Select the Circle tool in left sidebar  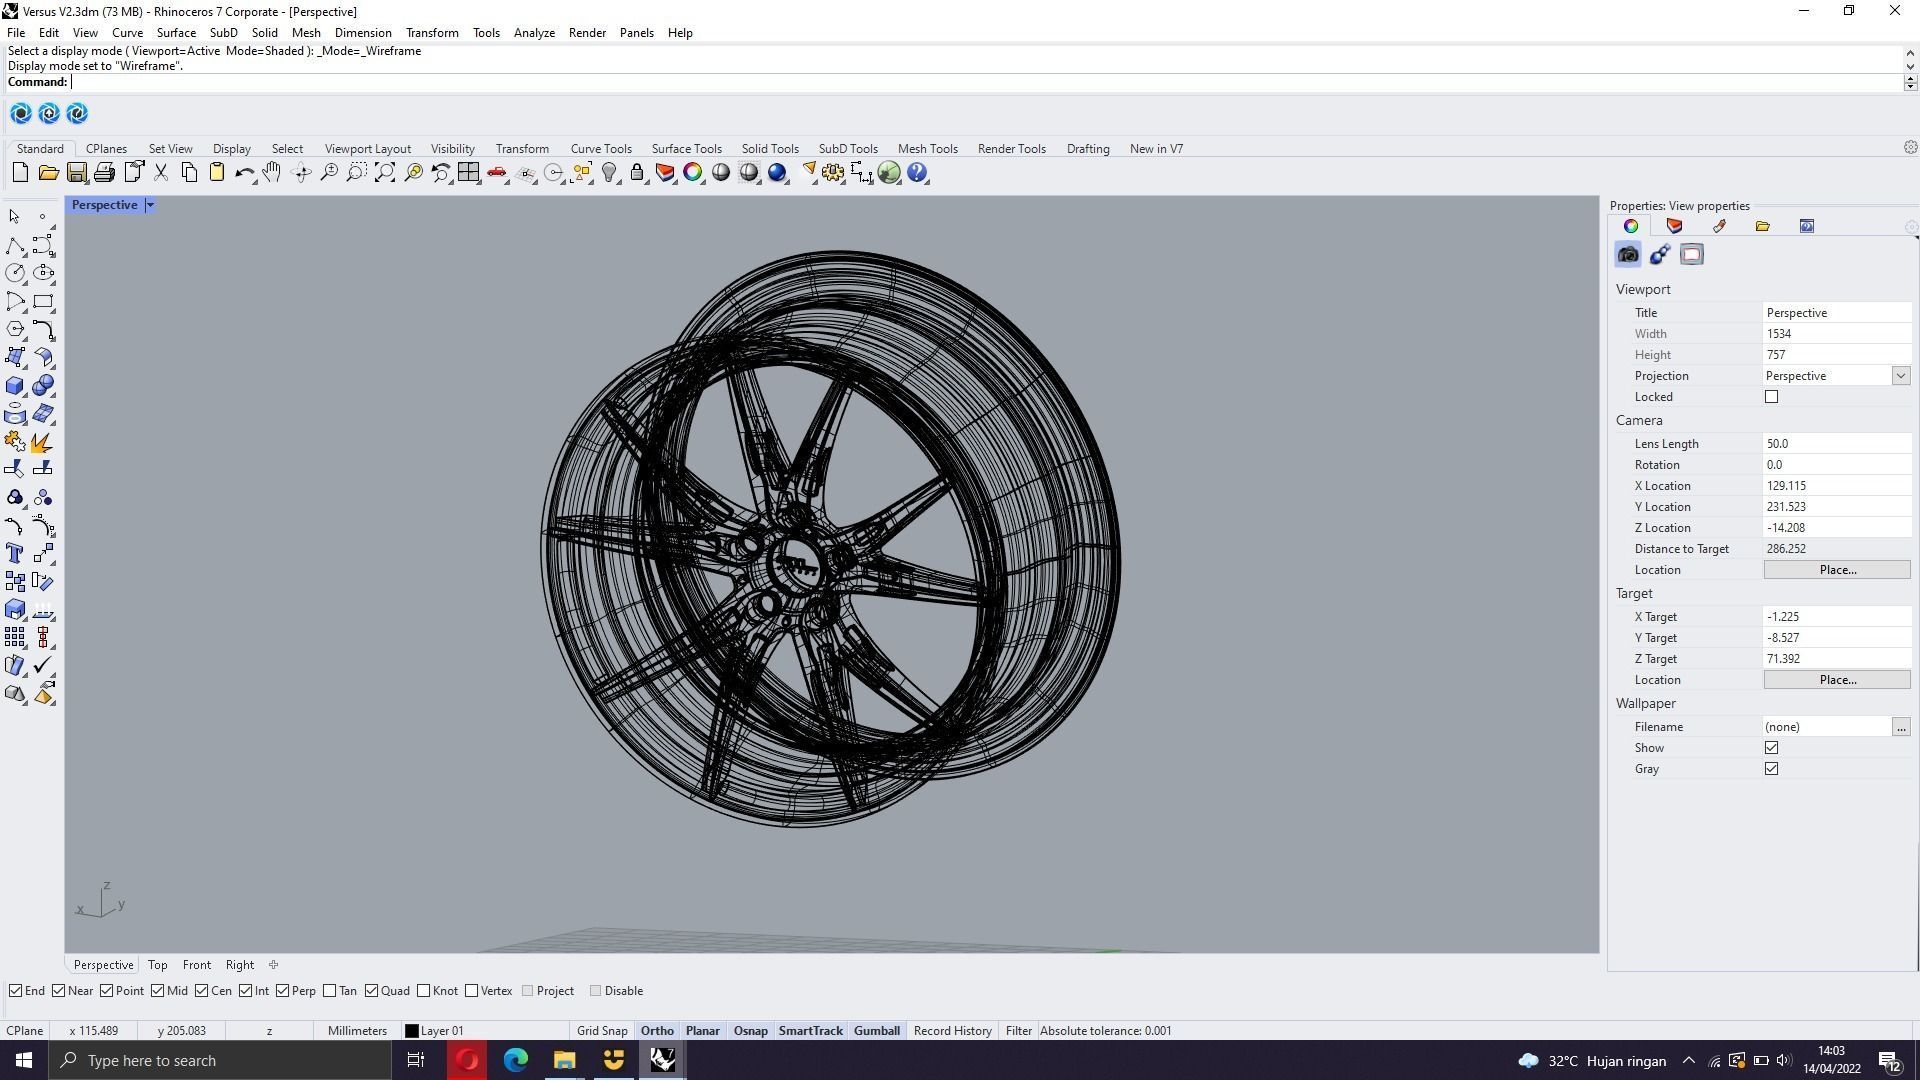[x=15, y=273]
